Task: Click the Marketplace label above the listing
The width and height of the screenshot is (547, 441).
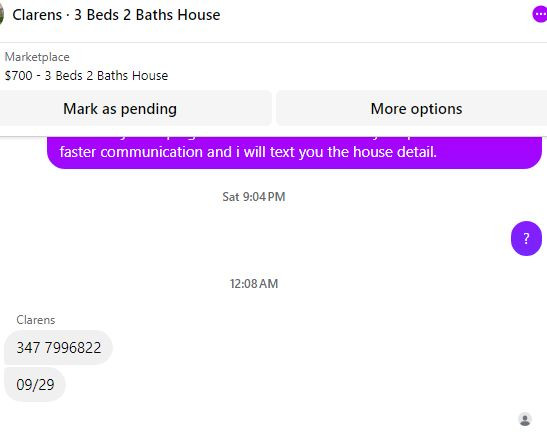Action: pos(37,57)
